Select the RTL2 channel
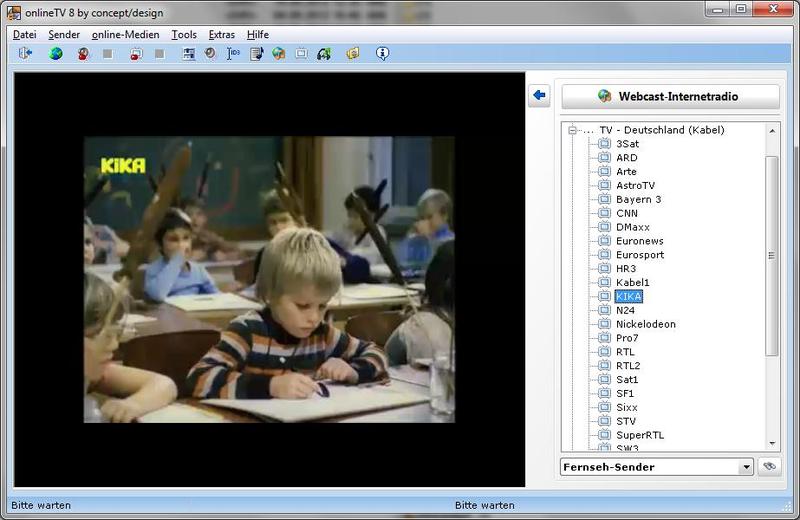Viewport: 800px width, 520px height. [628, 365]
